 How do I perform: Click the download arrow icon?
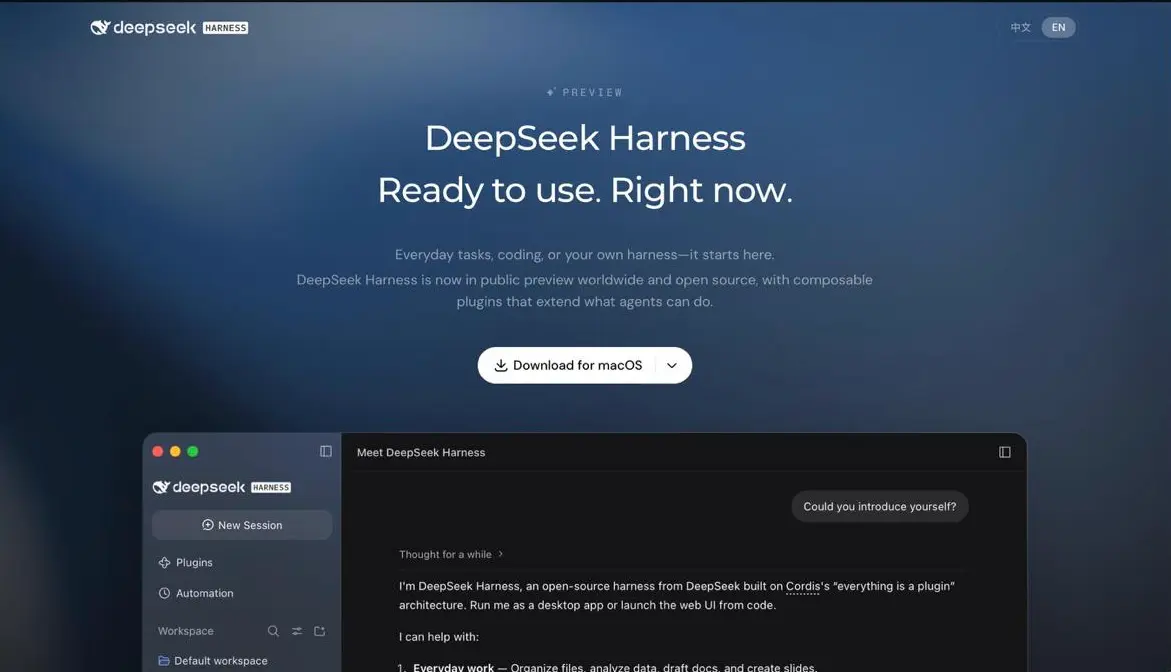click(501, 365)
